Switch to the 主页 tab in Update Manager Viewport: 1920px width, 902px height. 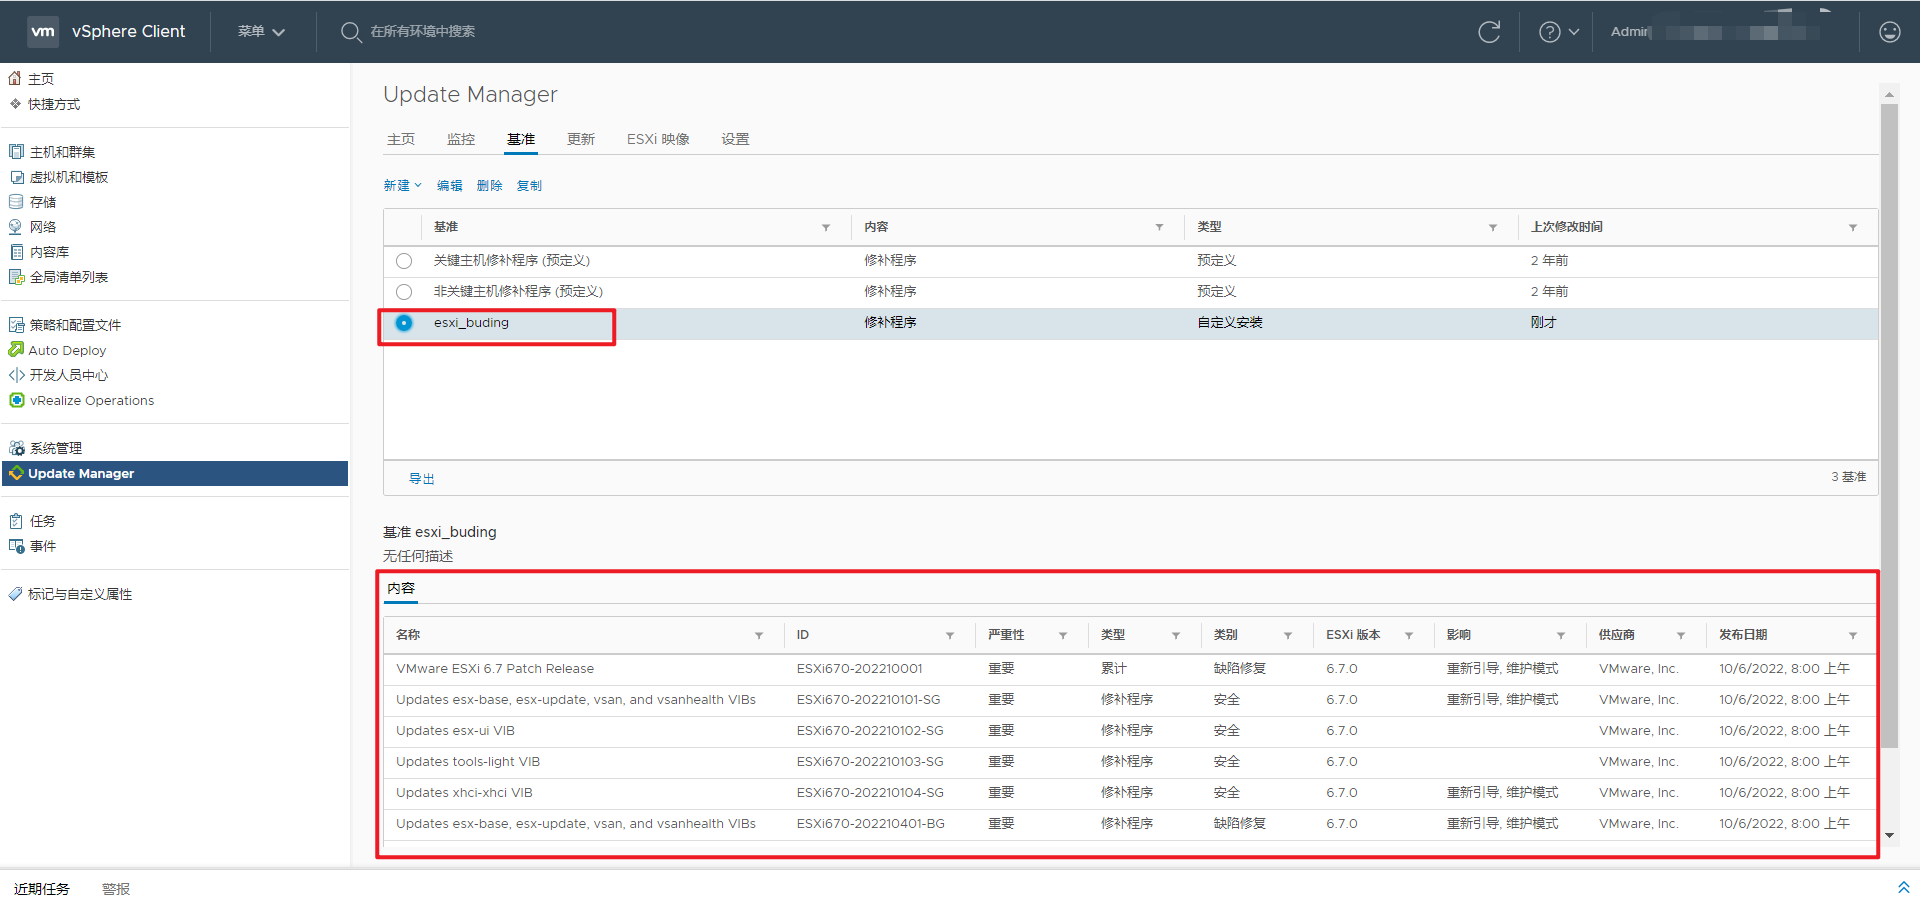[401, 139]
